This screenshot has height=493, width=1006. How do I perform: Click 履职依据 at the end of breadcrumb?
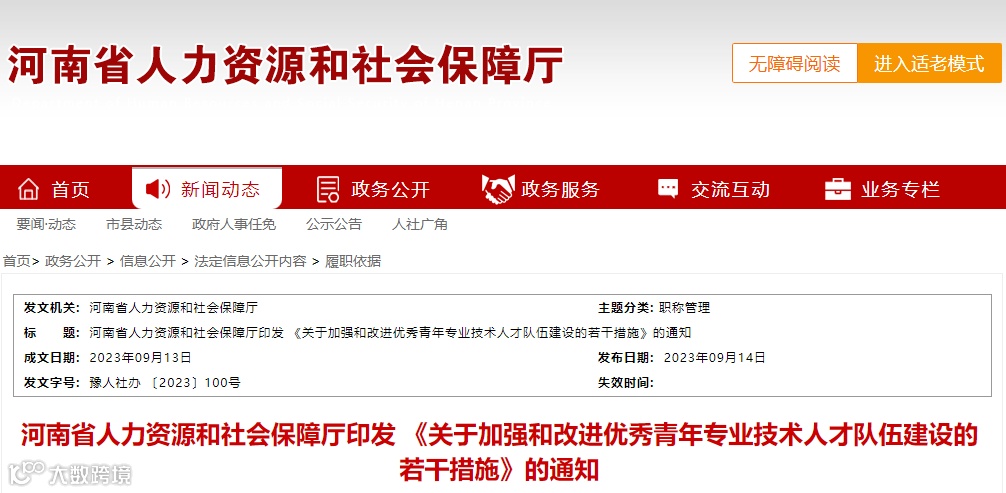point(353,261)
